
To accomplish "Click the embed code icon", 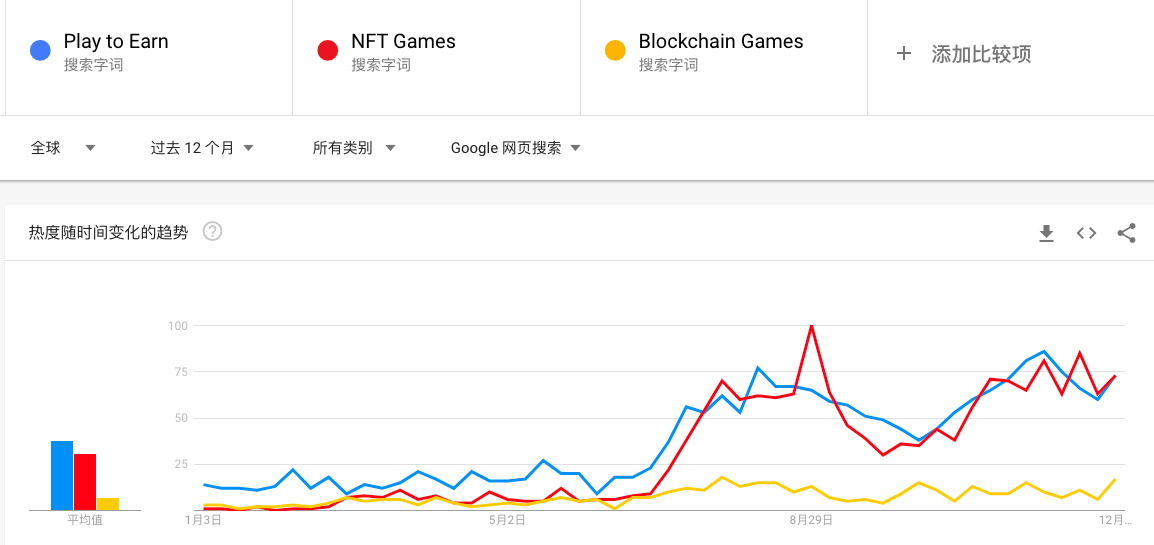I will tap(1086, 233).
